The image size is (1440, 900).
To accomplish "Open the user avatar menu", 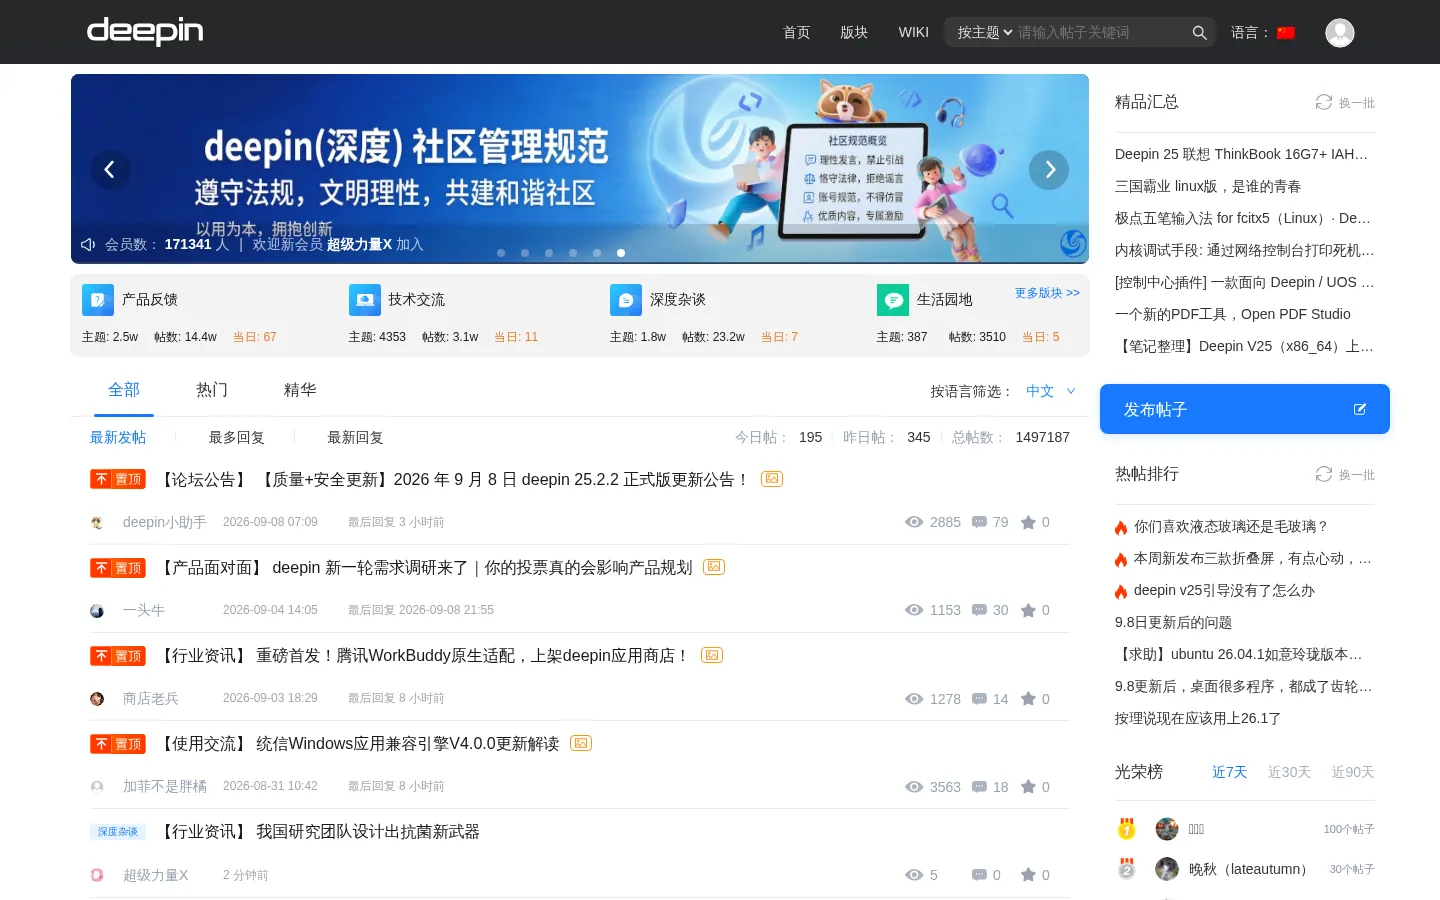I will 1339,33.
